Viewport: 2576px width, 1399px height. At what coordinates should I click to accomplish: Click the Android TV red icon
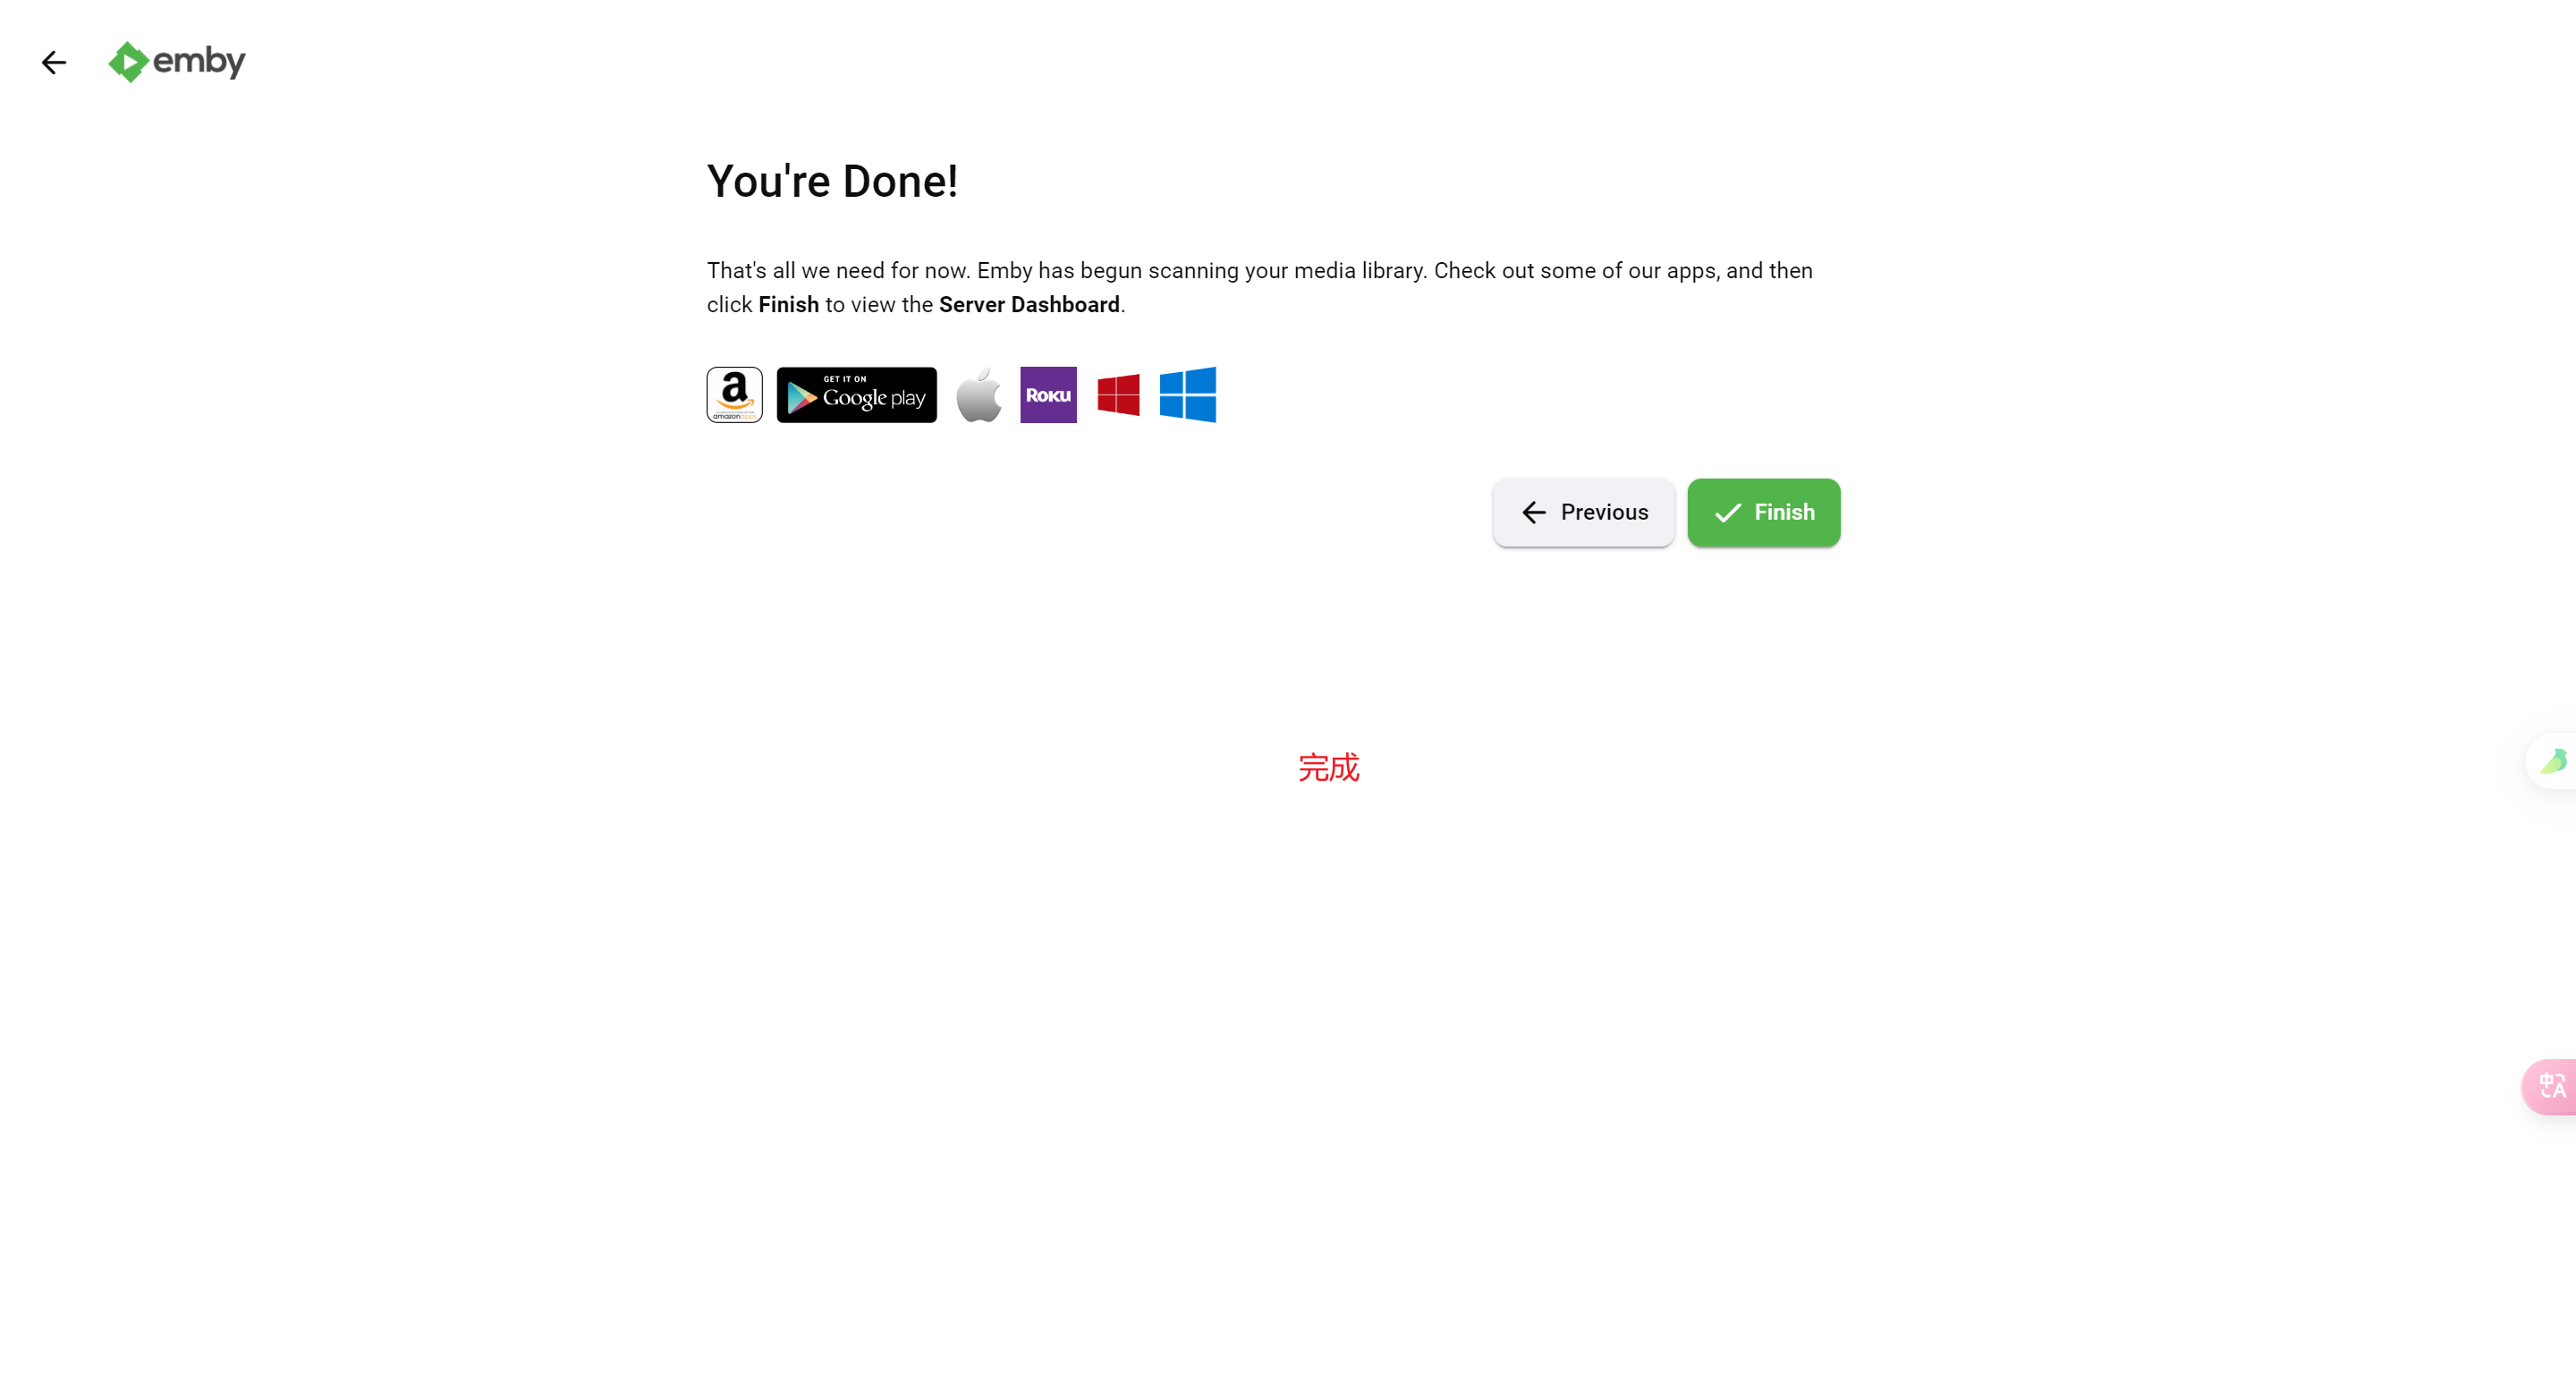(1117, 394)
